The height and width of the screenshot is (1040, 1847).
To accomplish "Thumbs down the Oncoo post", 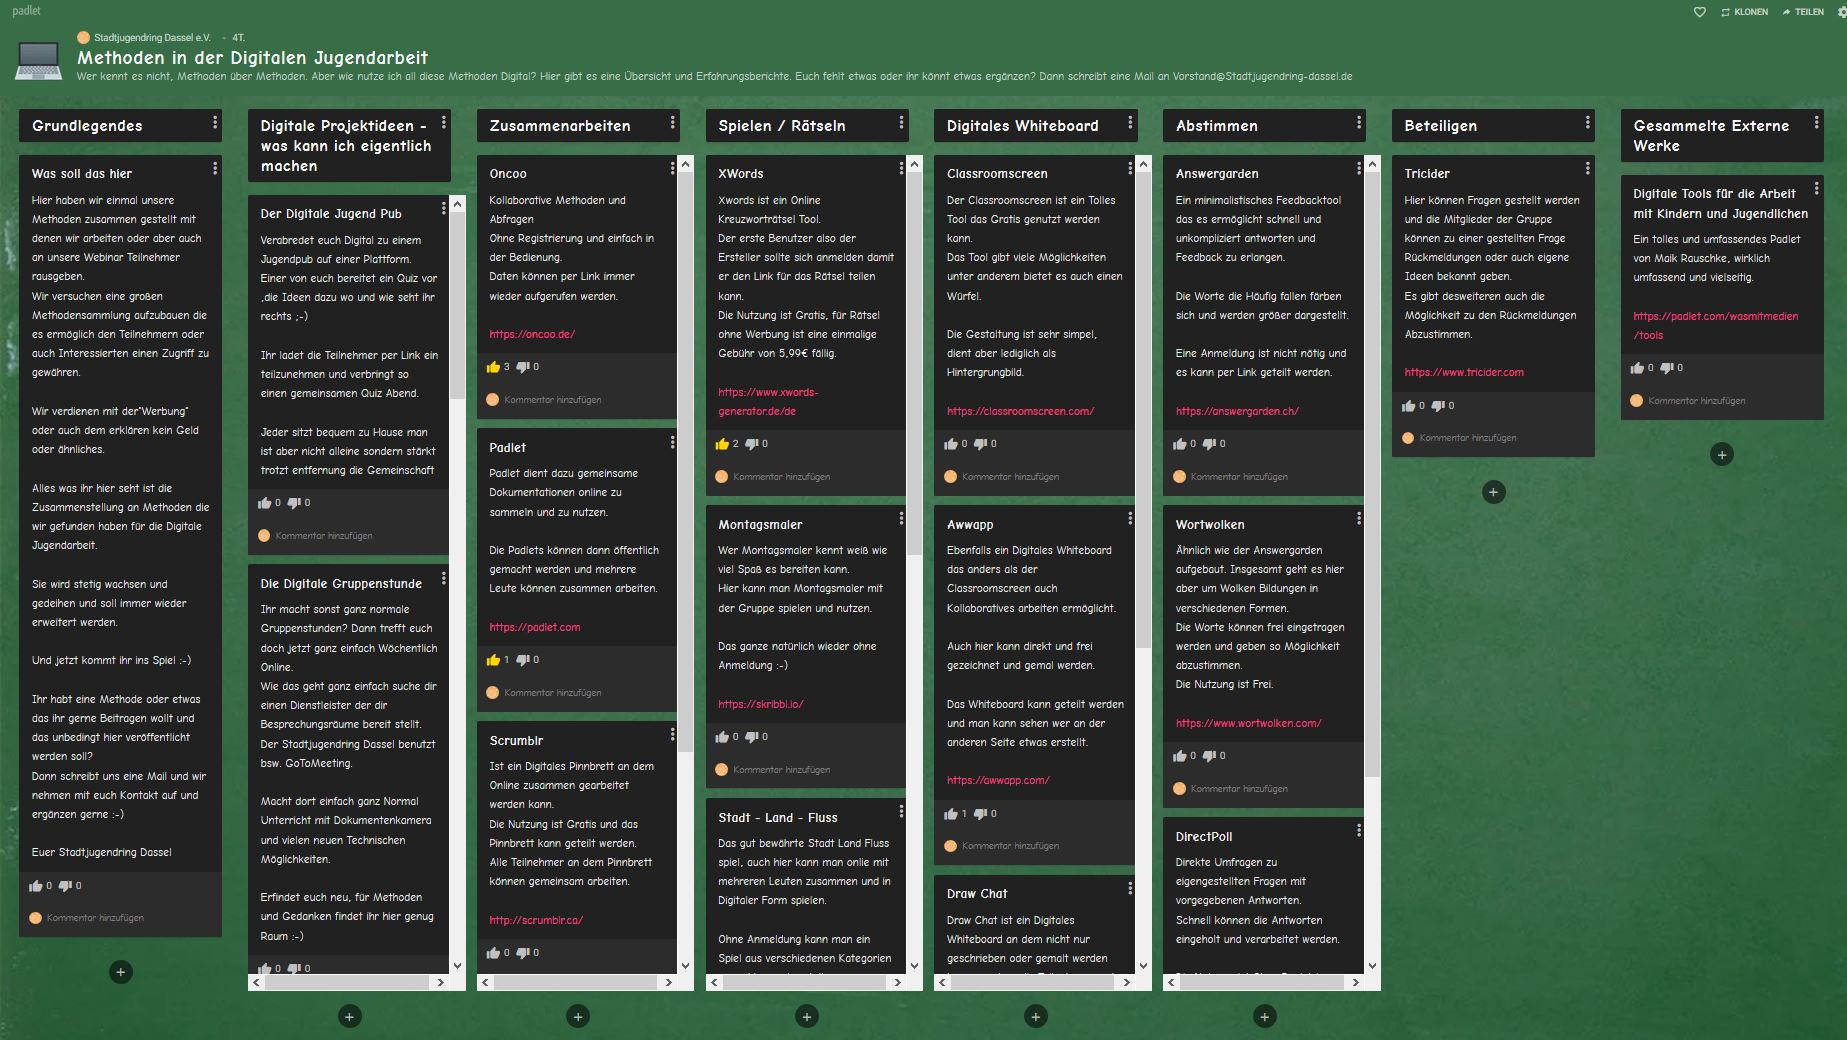I will click(522, 367).
